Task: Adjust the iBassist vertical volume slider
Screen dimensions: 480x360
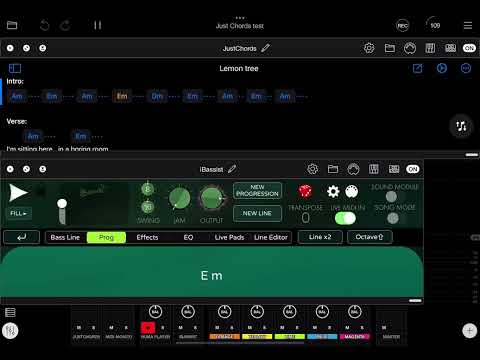Action: pyautogui.click(x=62, y=211)
